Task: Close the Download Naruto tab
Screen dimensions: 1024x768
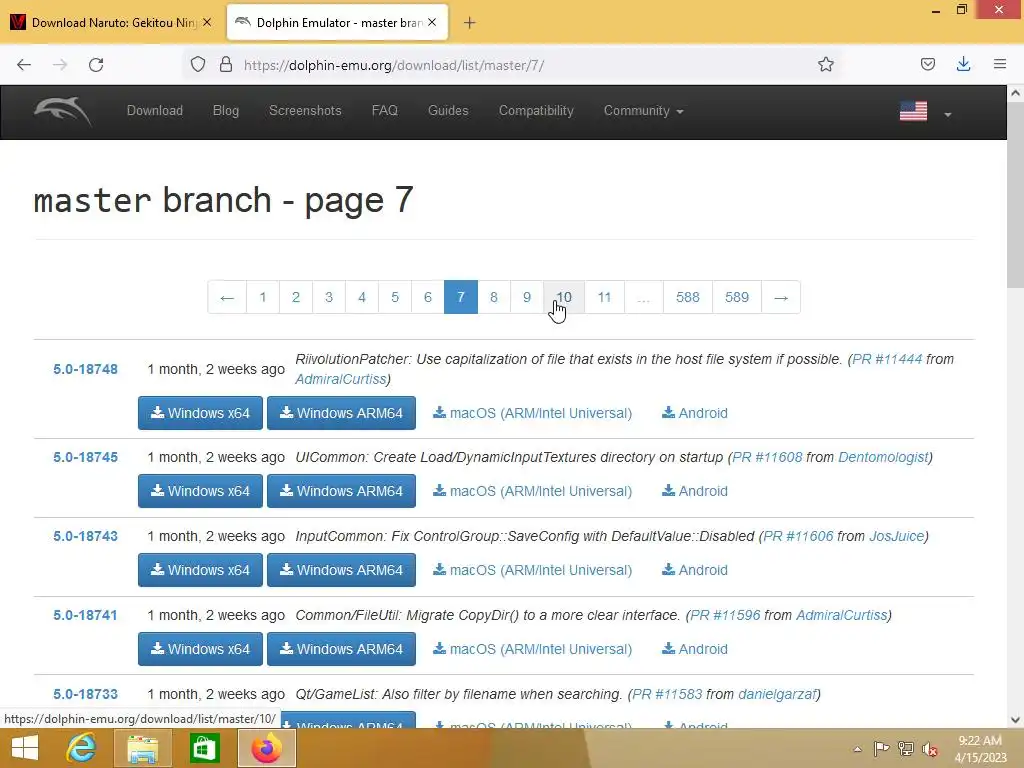Action: (x=207, y=22)
